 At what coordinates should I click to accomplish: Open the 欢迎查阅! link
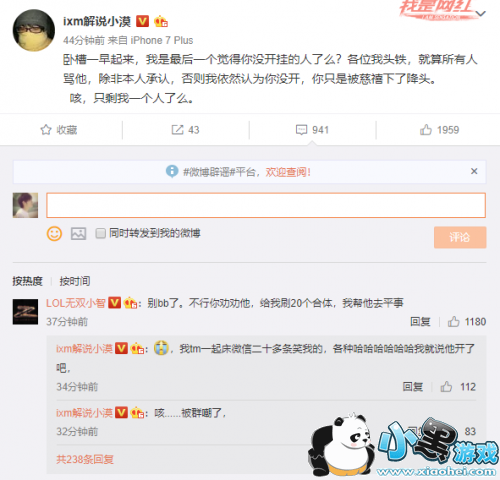pyautogui.click(x=288, y=172)
